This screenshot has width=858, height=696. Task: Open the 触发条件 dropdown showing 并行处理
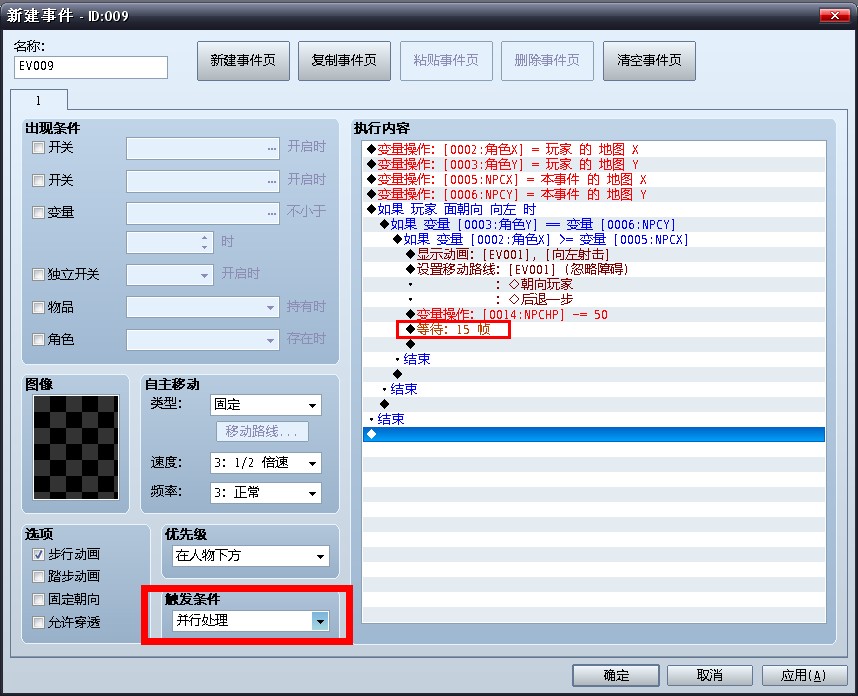tap(251, 621)
